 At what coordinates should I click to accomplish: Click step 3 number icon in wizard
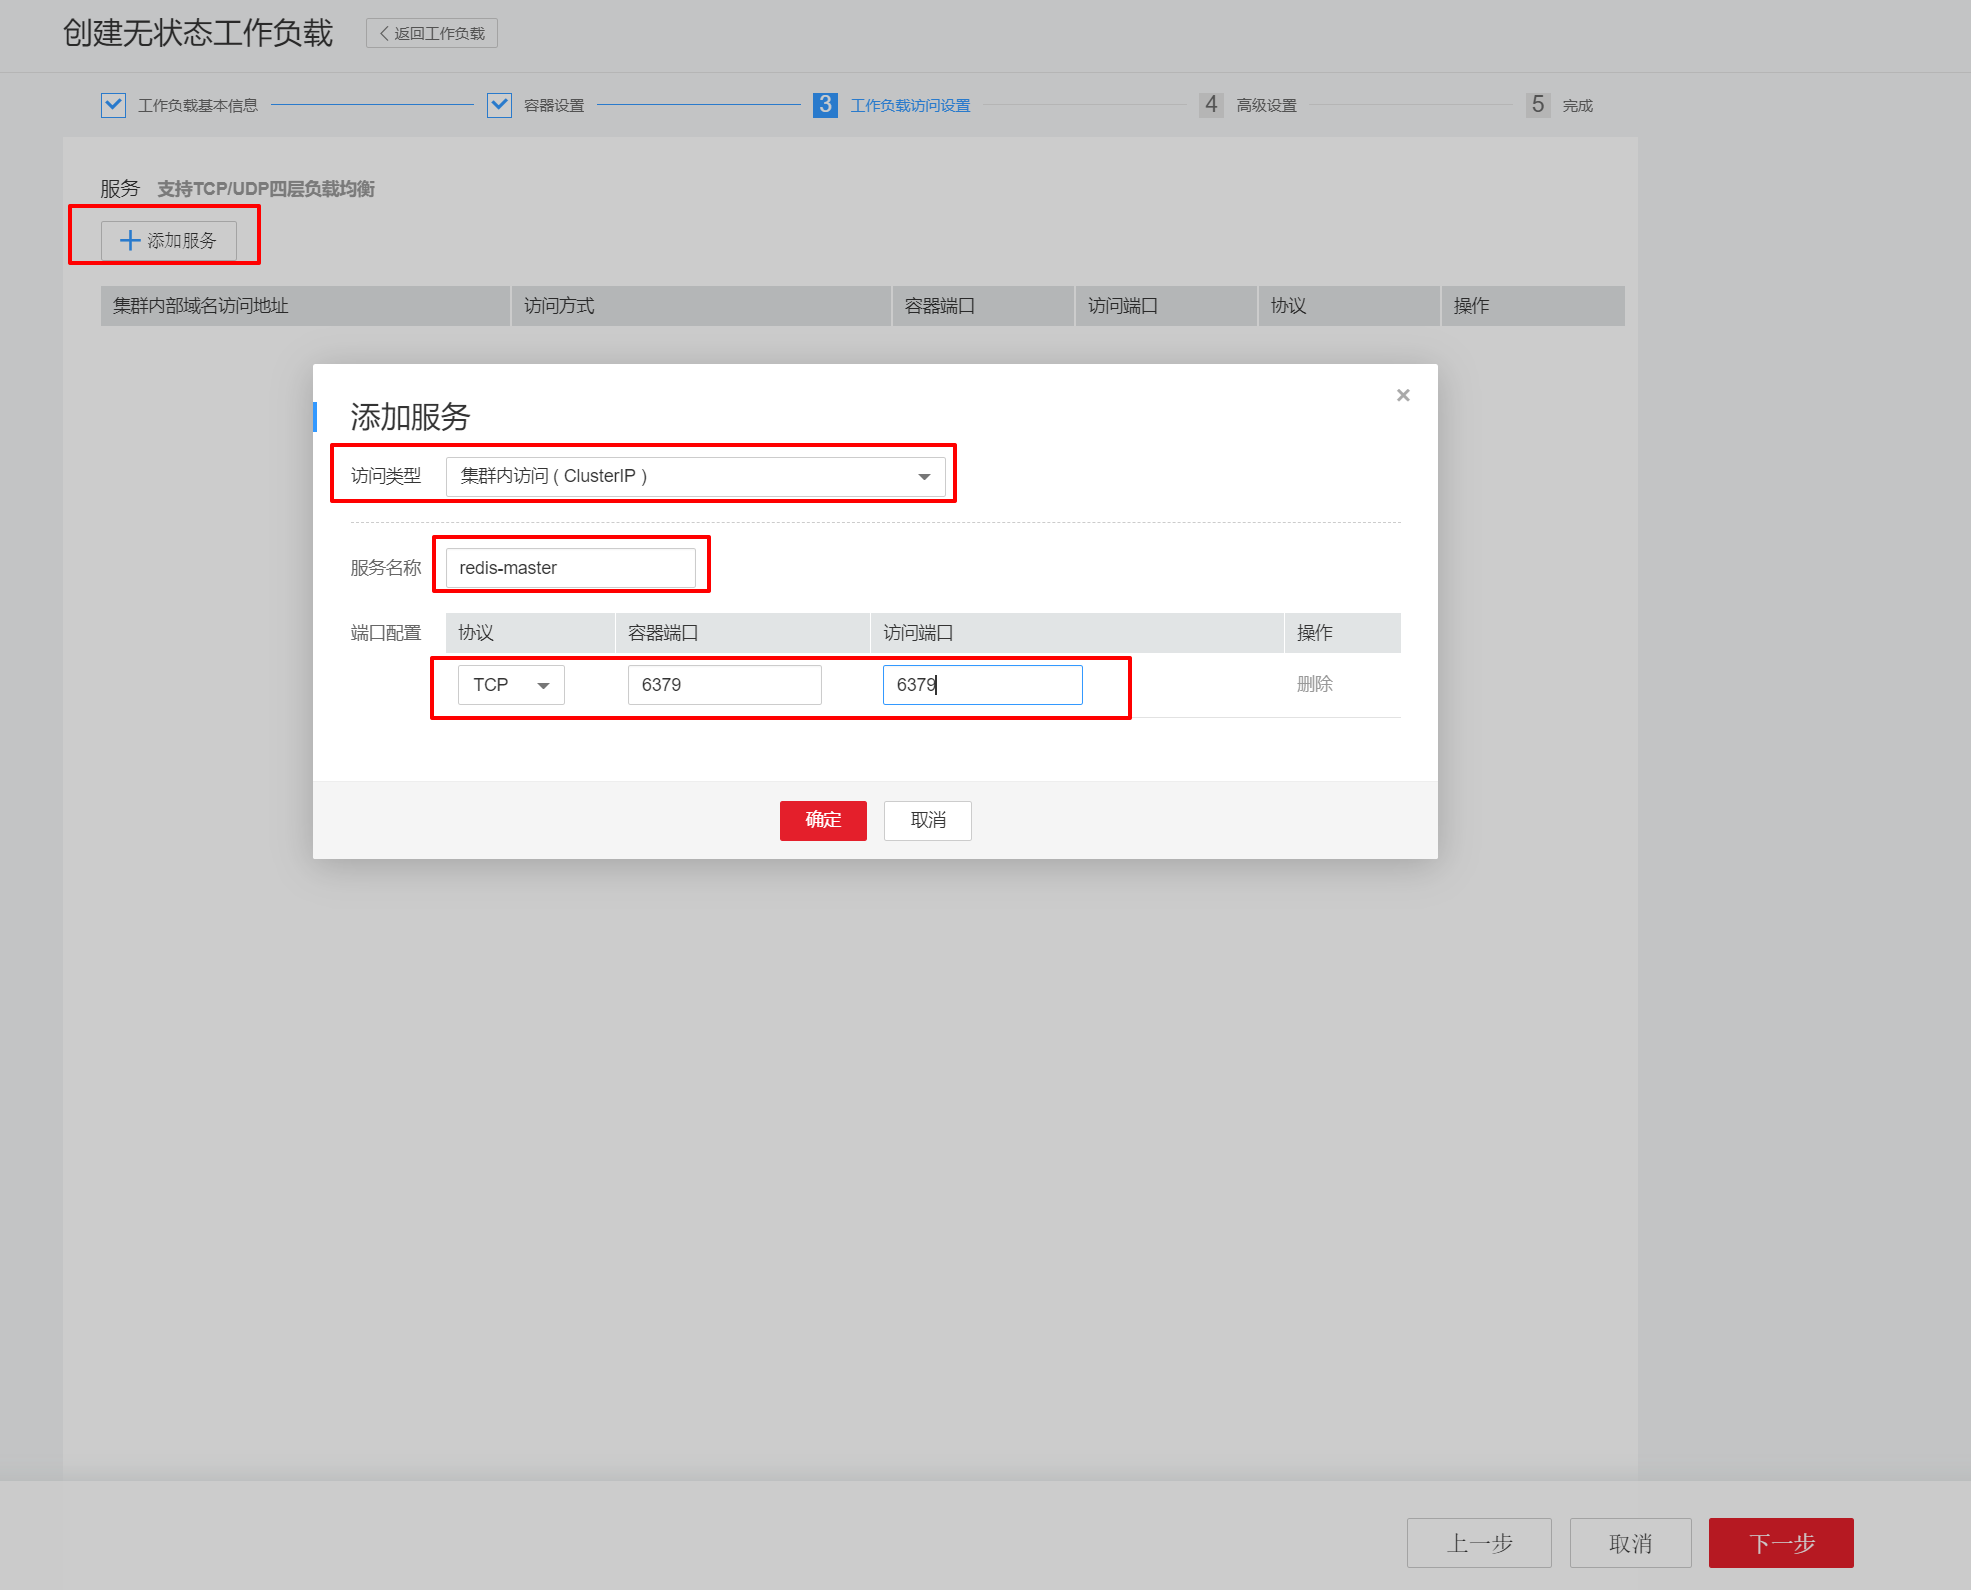[x=825, y=105]
